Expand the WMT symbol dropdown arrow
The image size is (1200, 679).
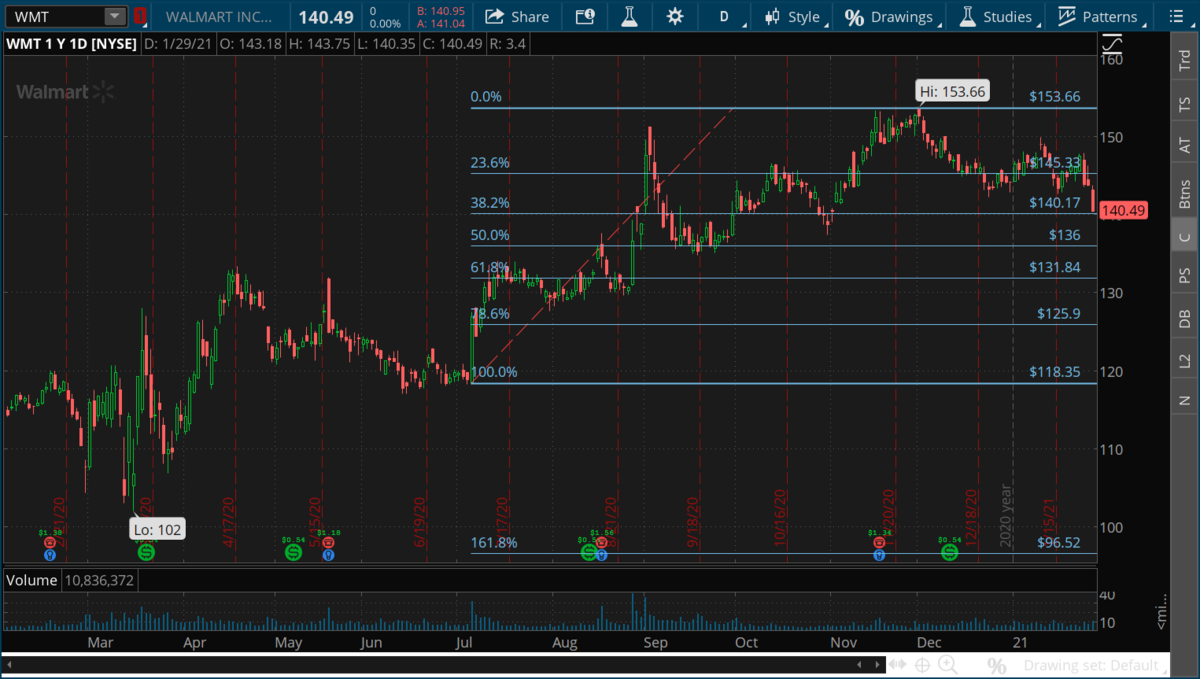[x=115, y=16]
